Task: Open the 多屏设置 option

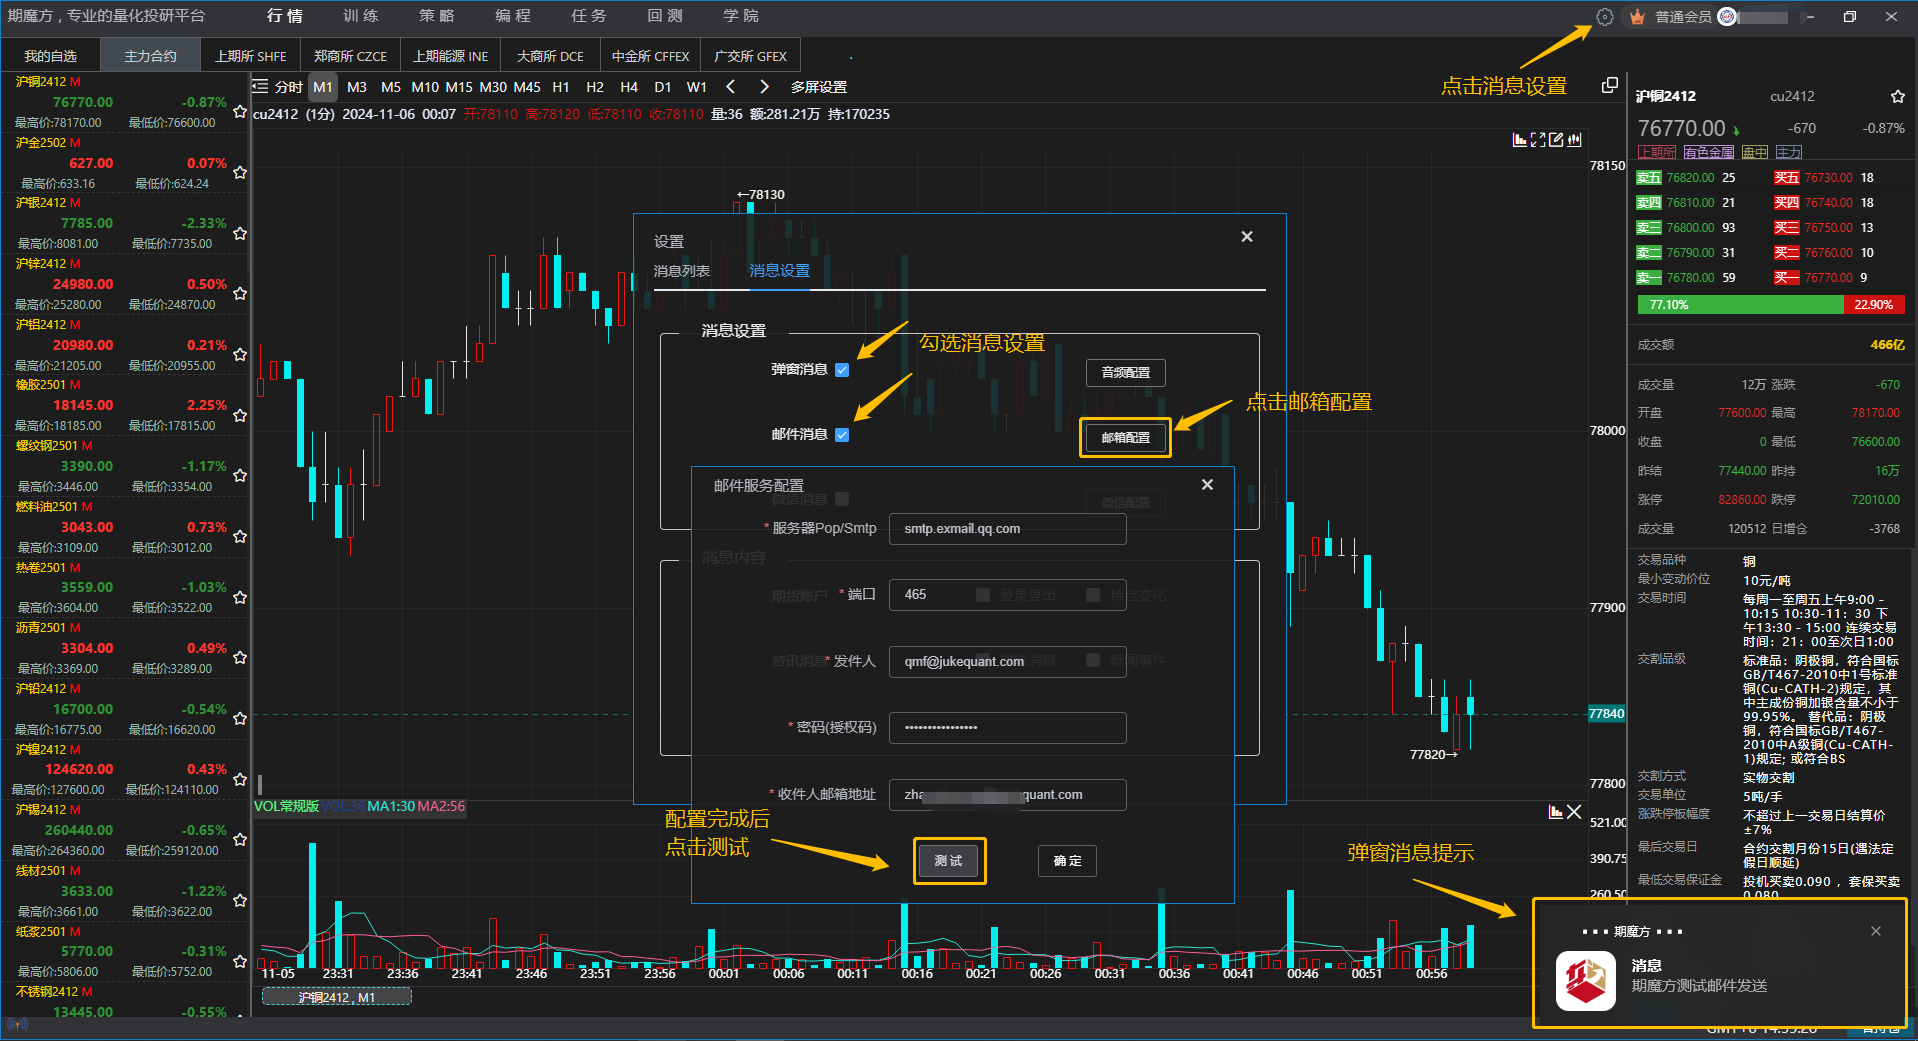Action: (x=819, y=87)
